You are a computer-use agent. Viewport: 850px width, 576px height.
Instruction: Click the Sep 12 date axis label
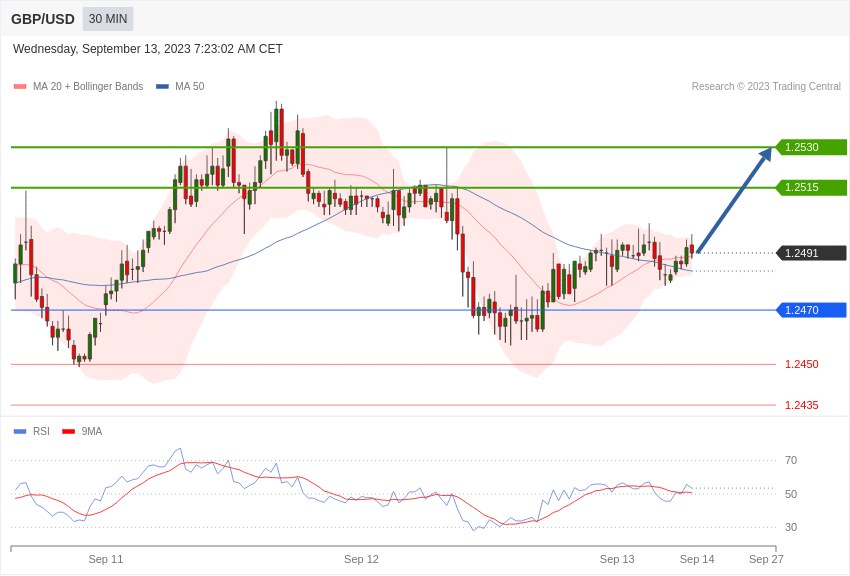tap(362, 559)
